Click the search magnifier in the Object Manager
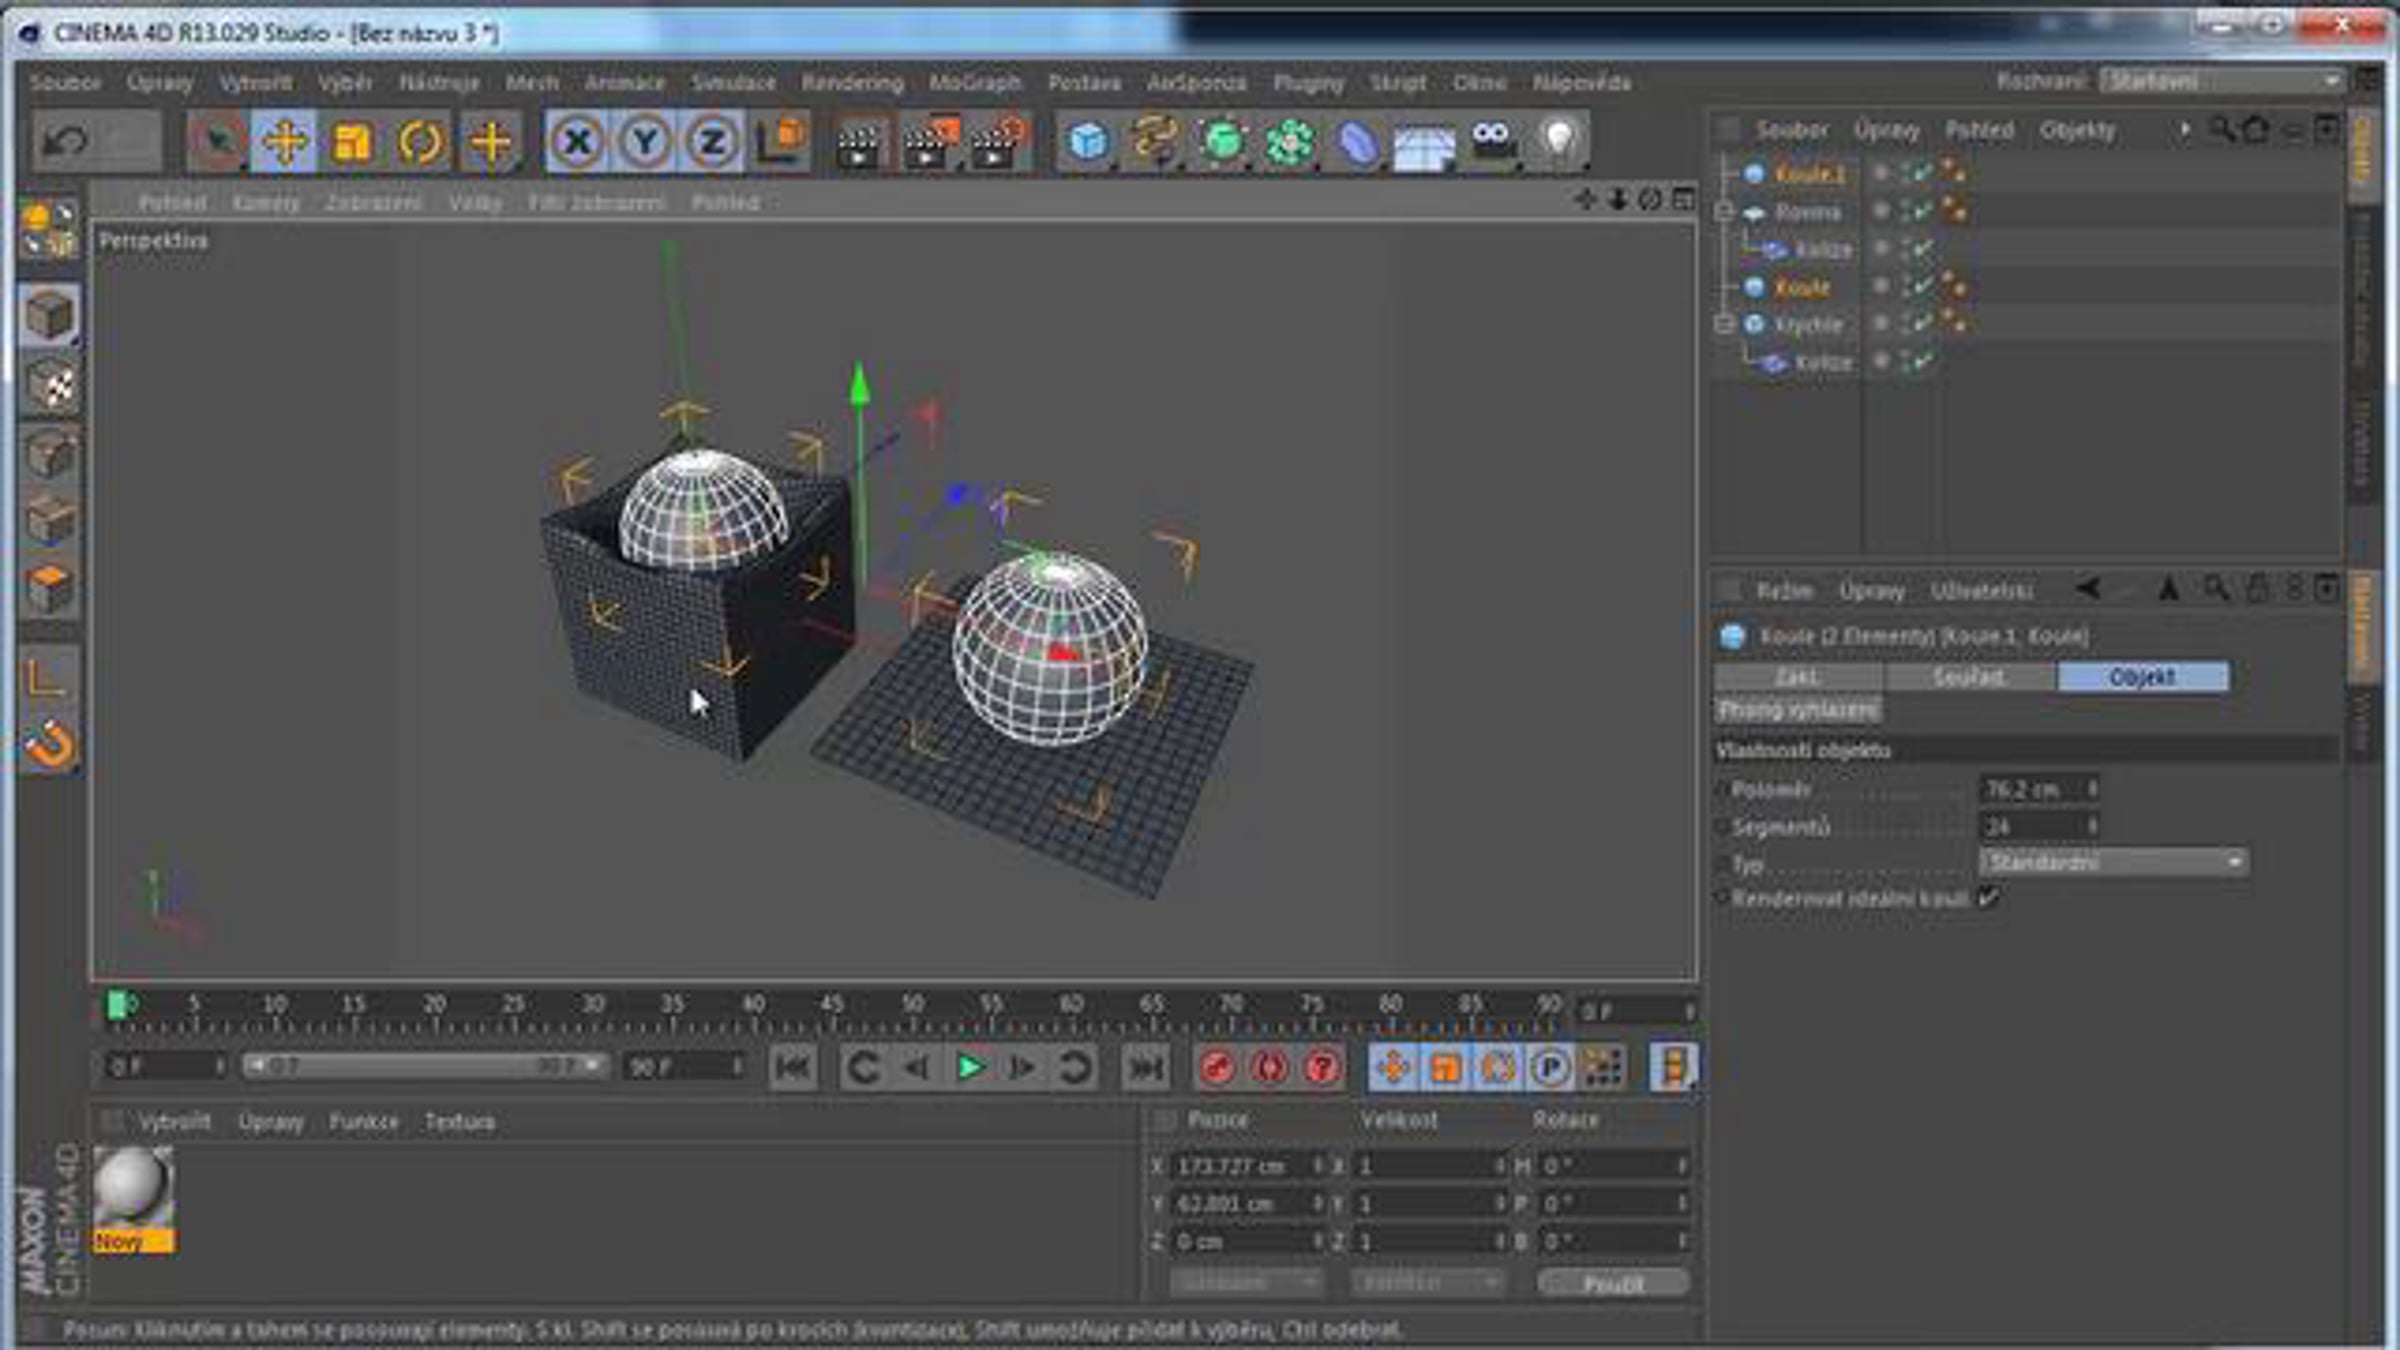The image size is (2400, 1350). [x=2221, y=130]
